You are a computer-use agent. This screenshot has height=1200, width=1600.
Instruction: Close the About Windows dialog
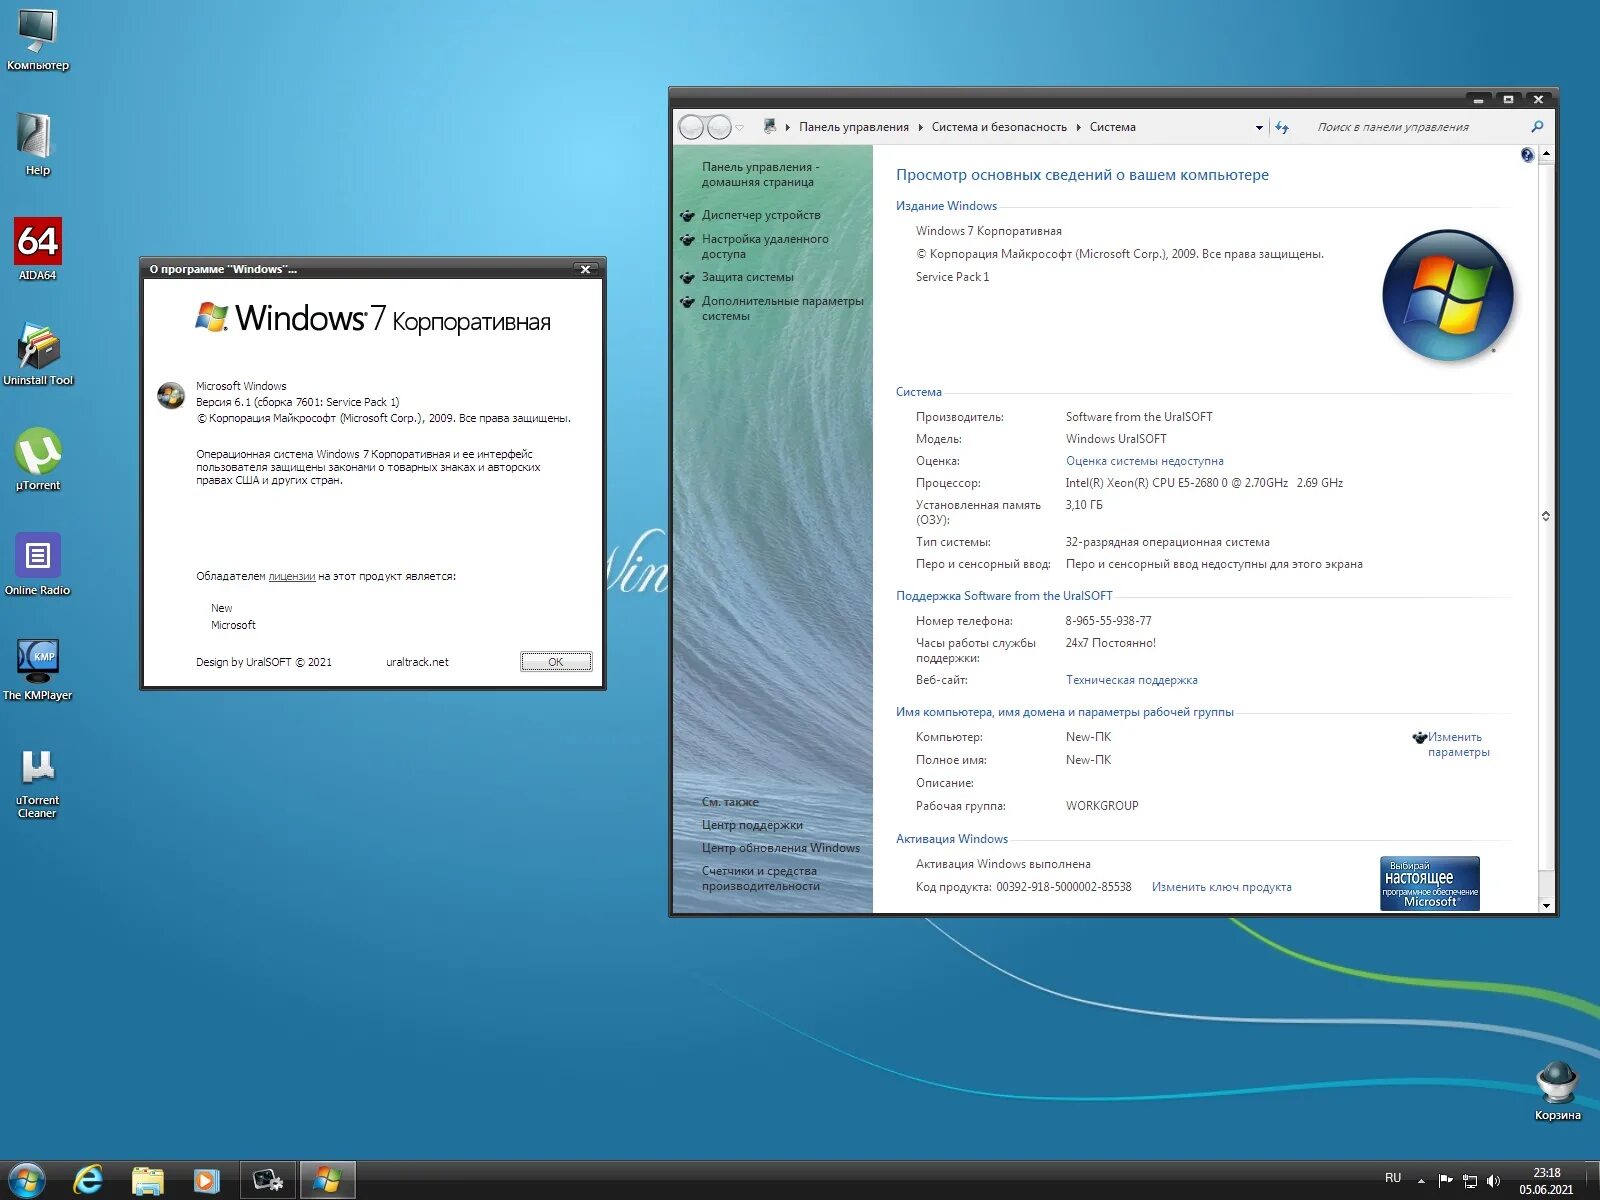click(x=586, y=269)
